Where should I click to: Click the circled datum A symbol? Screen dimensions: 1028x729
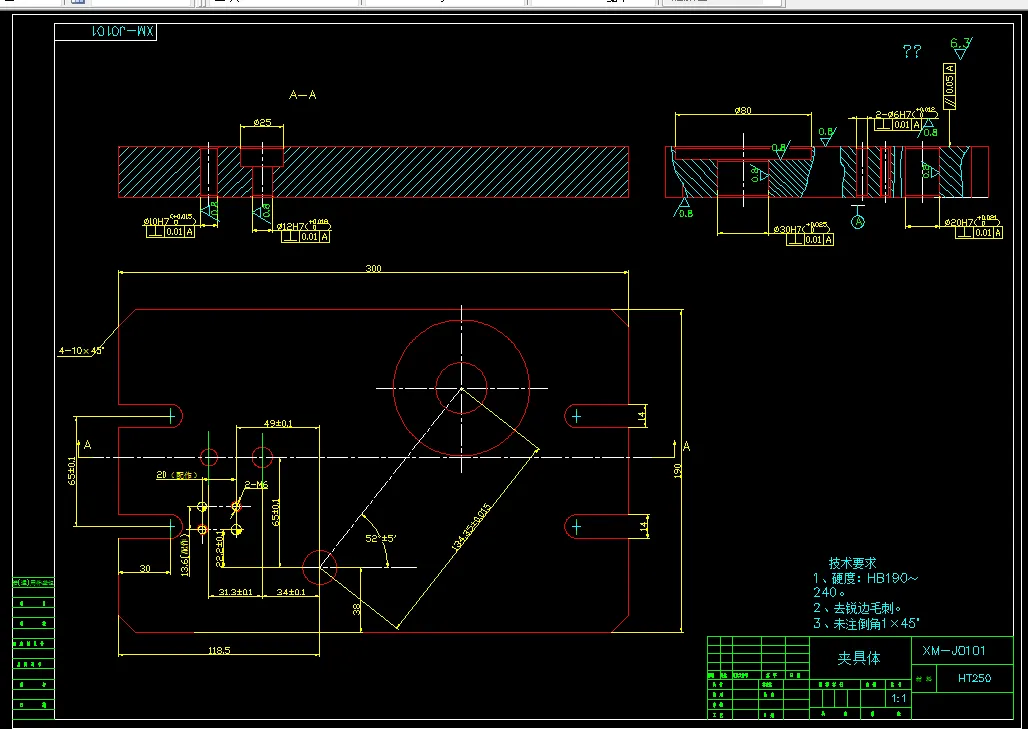click(858, 222)
